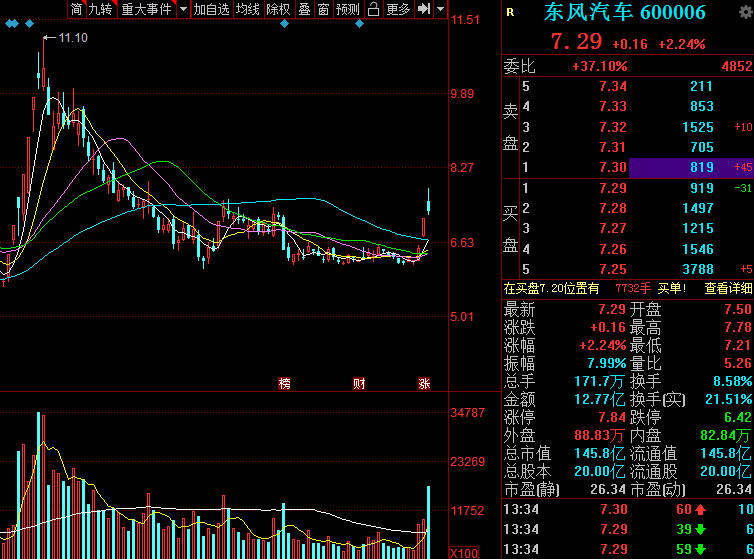Viewport: 754px width, 559px height.
Task: Click green down arrow beside 59
Action: point(700,549)
